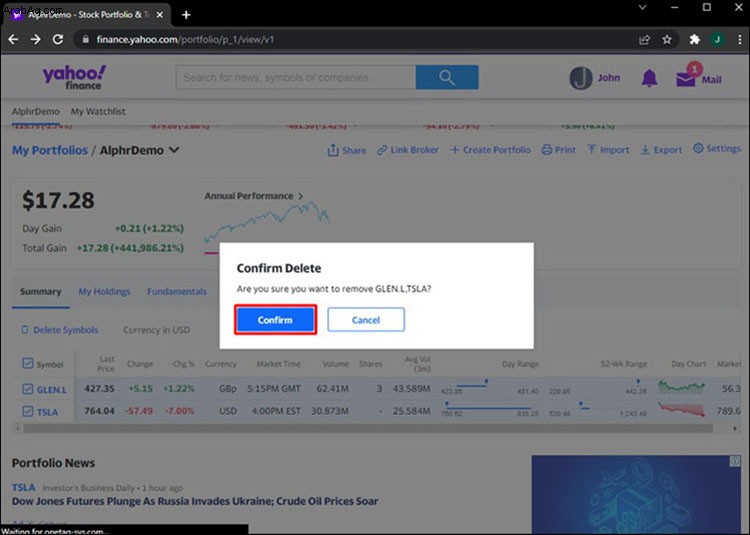Image resolution: width=750 pixels, height=535 pixels.
Task: Import portfolio data
Action: (608, 150)
